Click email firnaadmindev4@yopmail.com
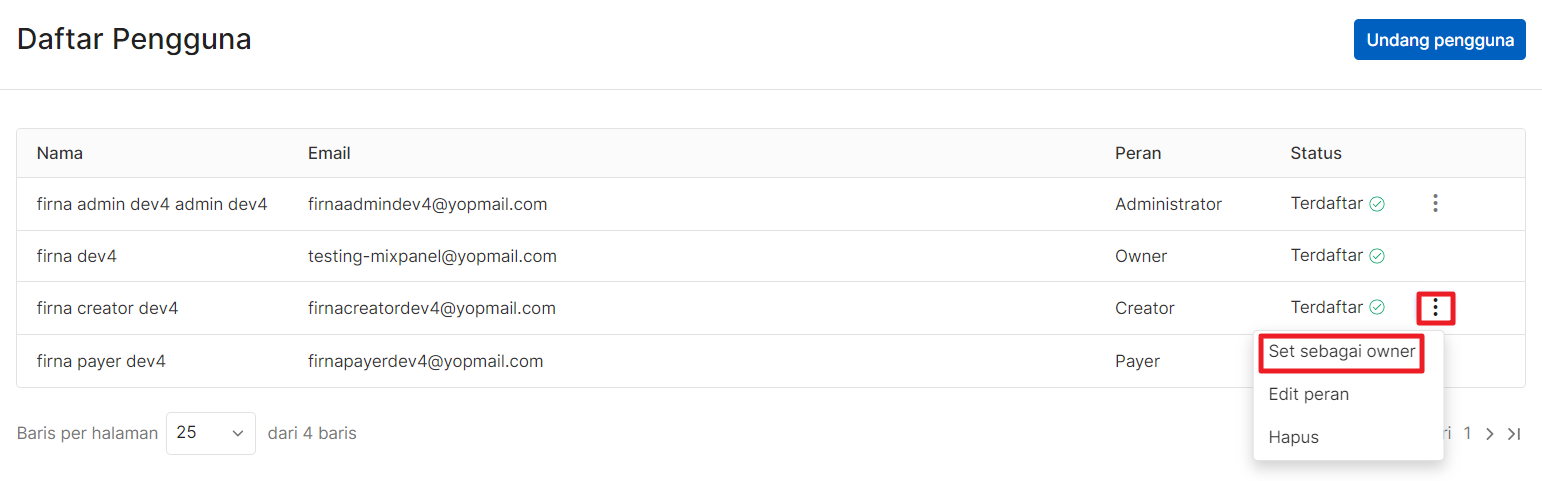 (x=427, y=204)
